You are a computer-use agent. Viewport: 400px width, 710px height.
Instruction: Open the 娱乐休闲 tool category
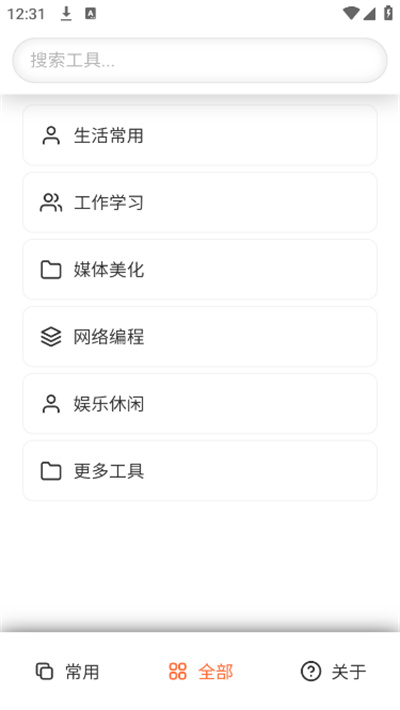[200, 403]
